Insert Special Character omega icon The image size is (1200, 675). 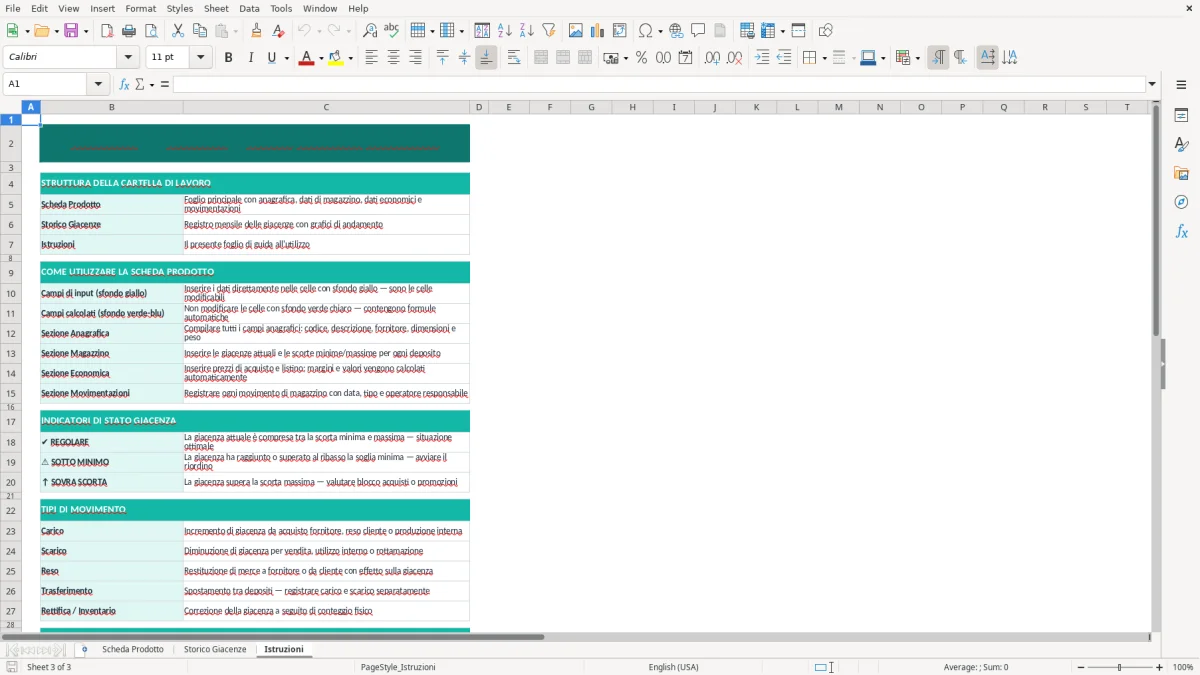[x=645, y=31]
